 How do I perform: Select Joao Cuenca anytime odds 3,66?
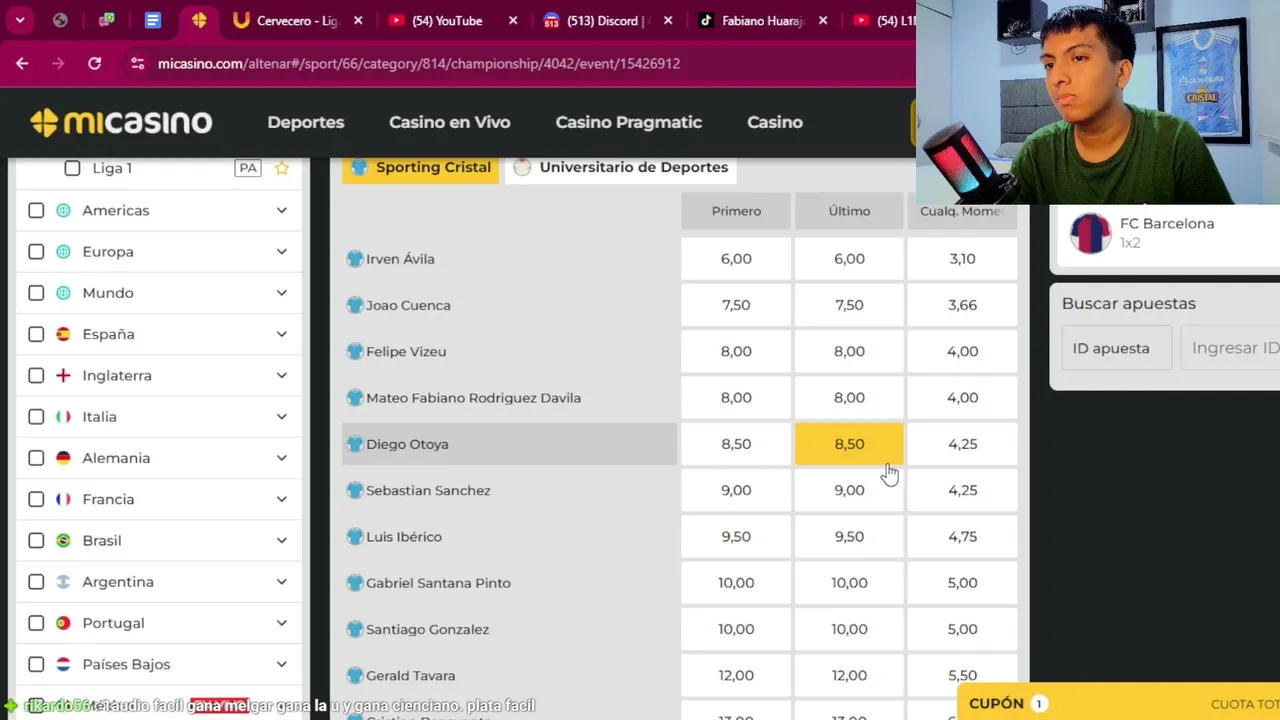coord(962,305)
